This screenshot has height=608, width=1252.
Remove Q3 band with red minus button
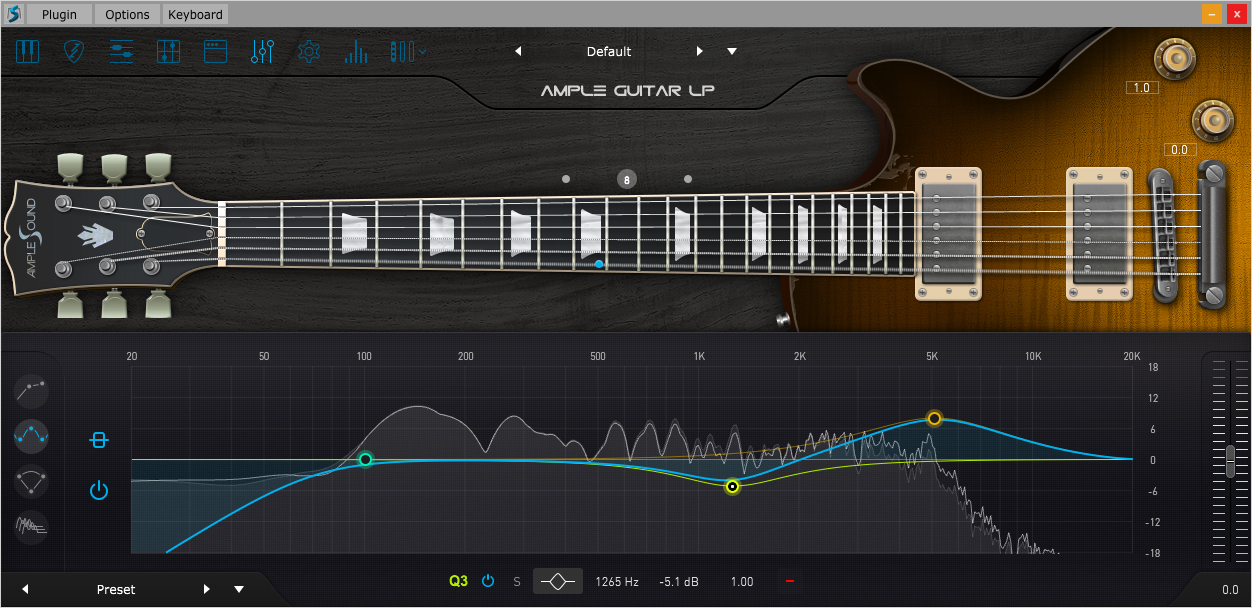tap(790, 581)
